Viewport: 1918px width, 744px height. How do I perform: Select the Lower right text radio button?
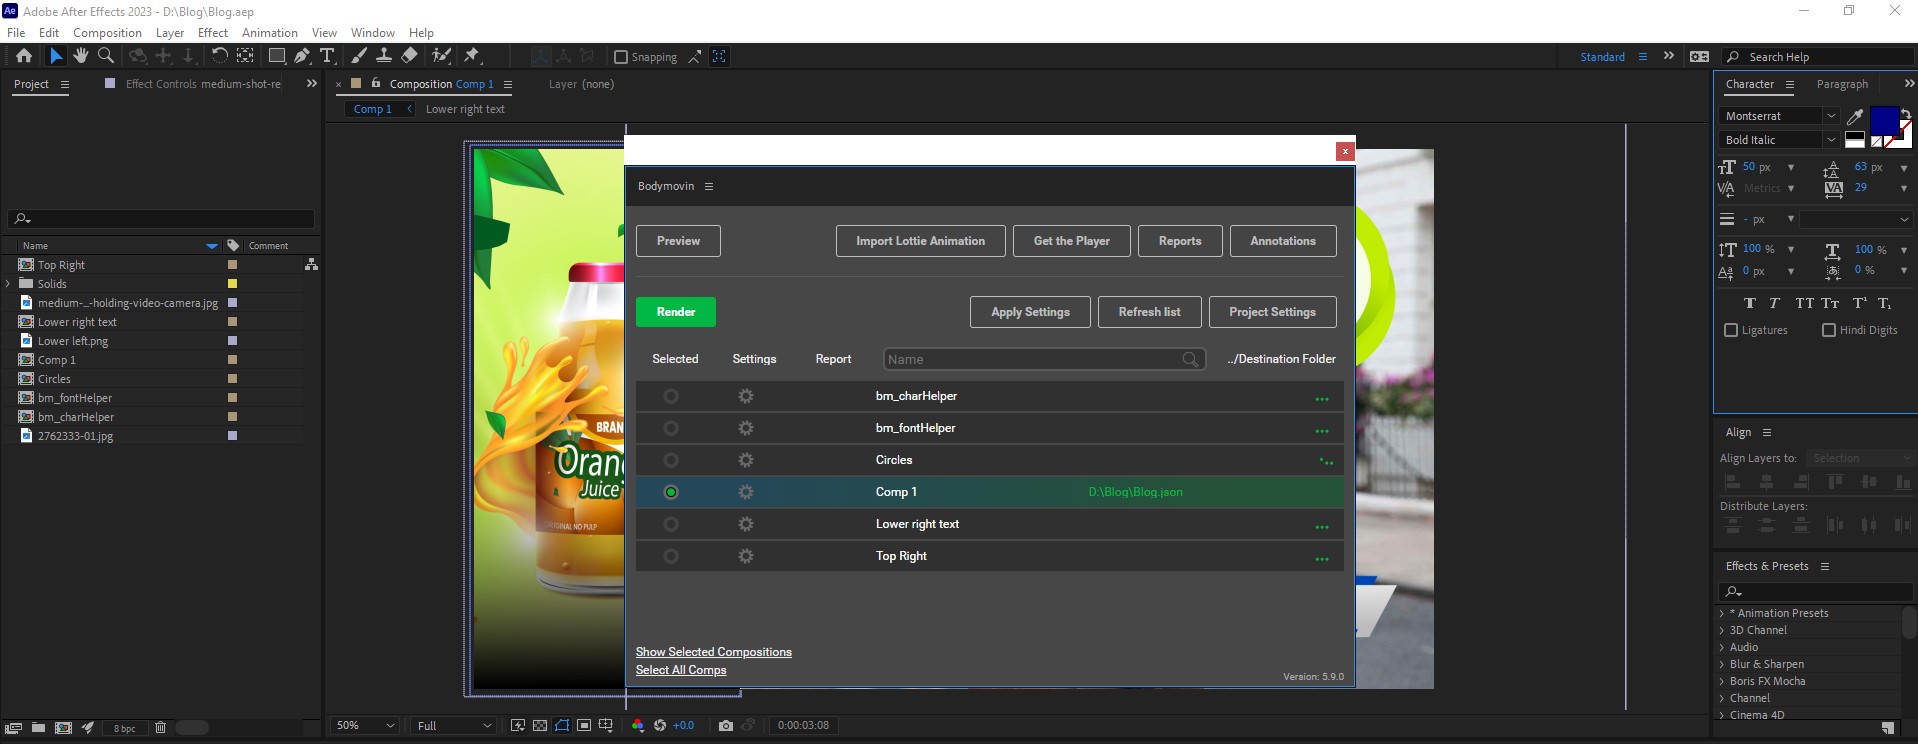tap(671, 524)
